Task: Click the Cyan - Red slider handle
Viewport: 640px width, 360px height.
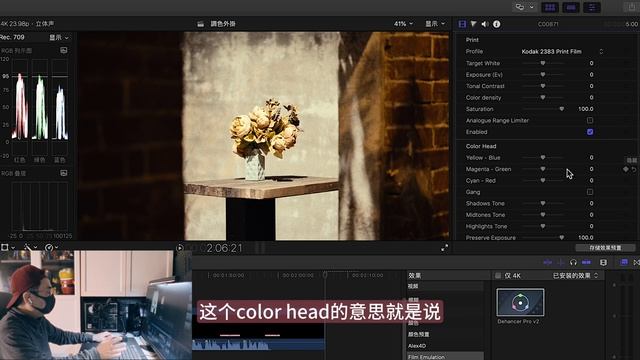Action: click(543, 180)
